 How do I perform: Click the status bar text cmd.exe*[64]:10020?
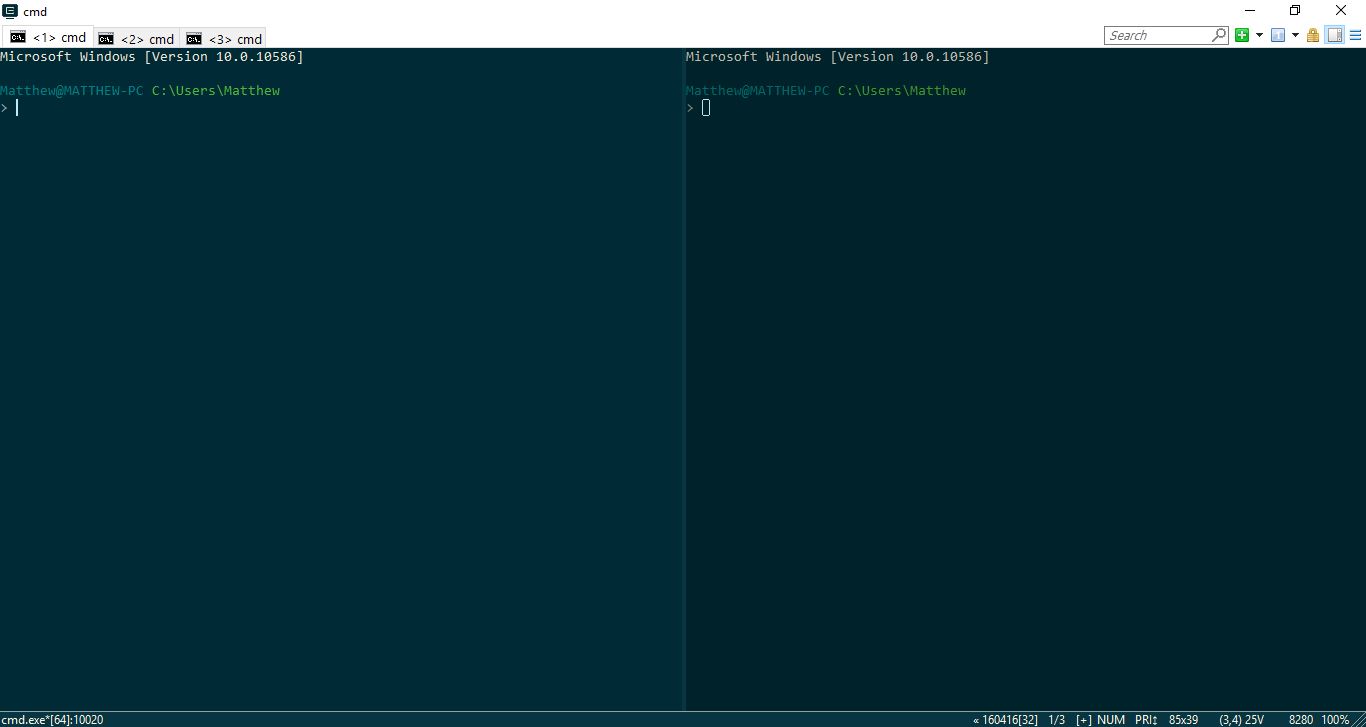pyautogui.click(x=53, y=720)
